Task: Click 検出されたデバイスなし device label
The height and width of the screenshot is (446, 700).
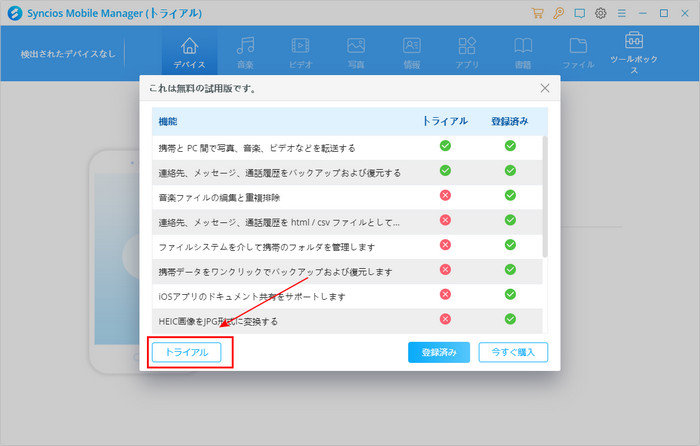Action: tap(68, 54)
